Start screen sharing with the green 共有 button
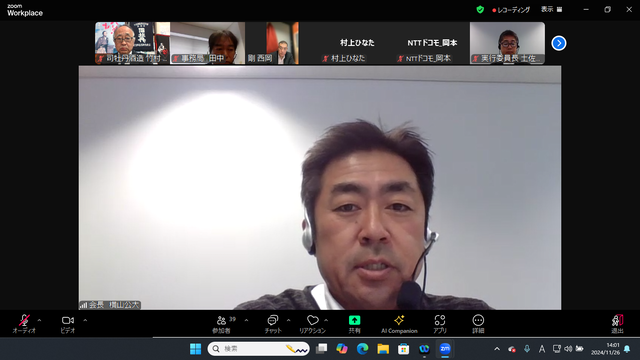The width and height of the screenshot is (640, 360). [354, 324]
